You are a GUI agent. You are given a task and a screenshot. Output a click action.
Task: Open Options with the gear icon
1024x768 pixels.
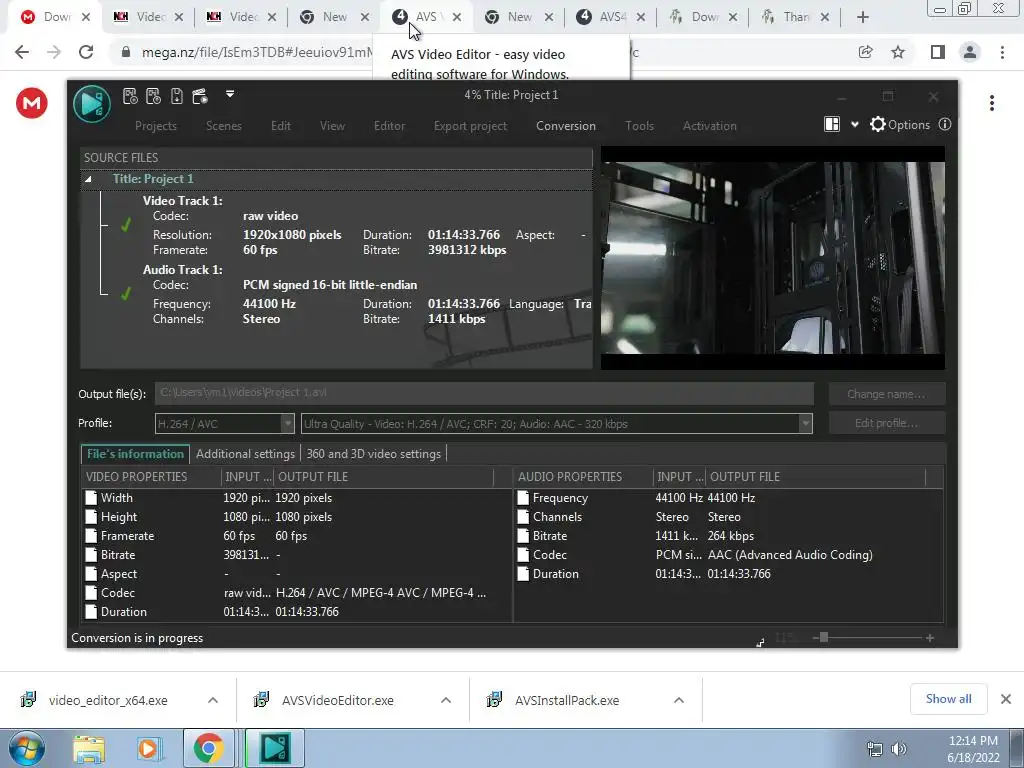pyautogui.click(x=899, y=124)
